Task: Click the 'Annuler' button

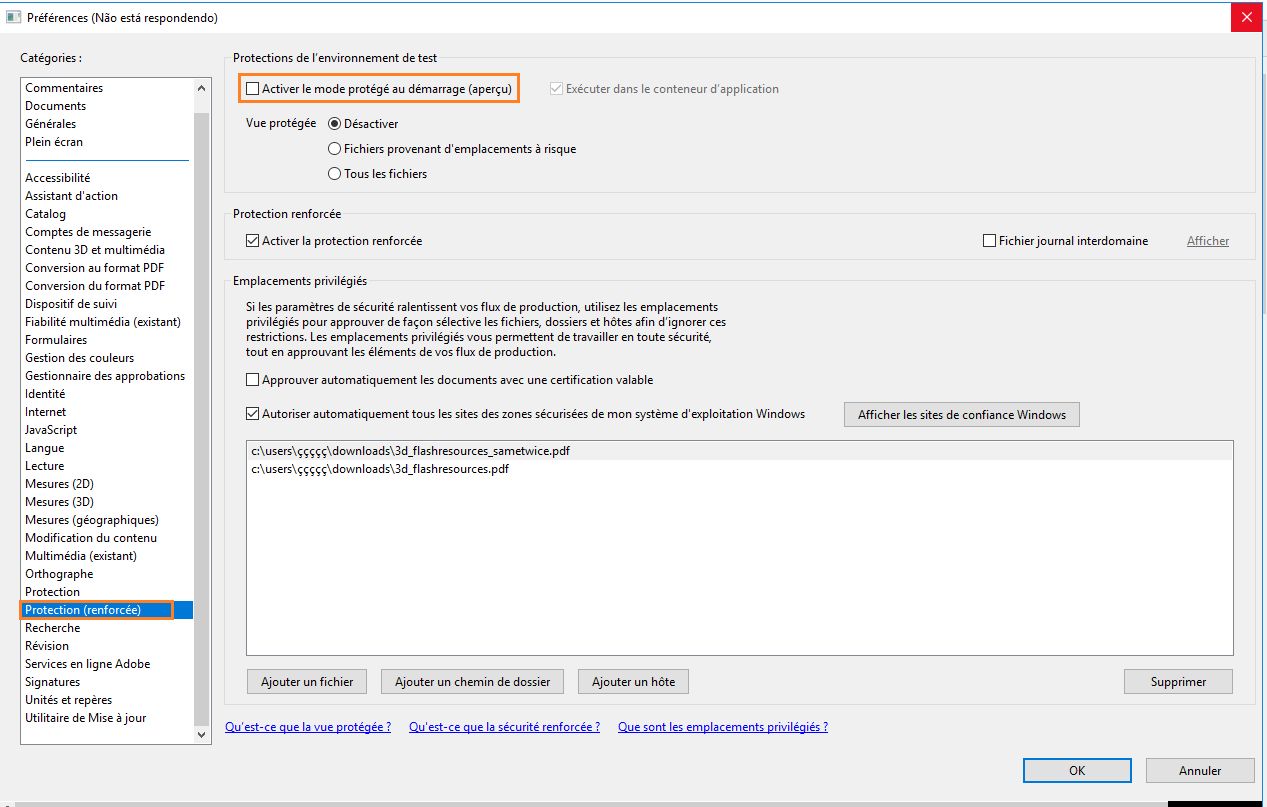Action: pos(1200,771)
